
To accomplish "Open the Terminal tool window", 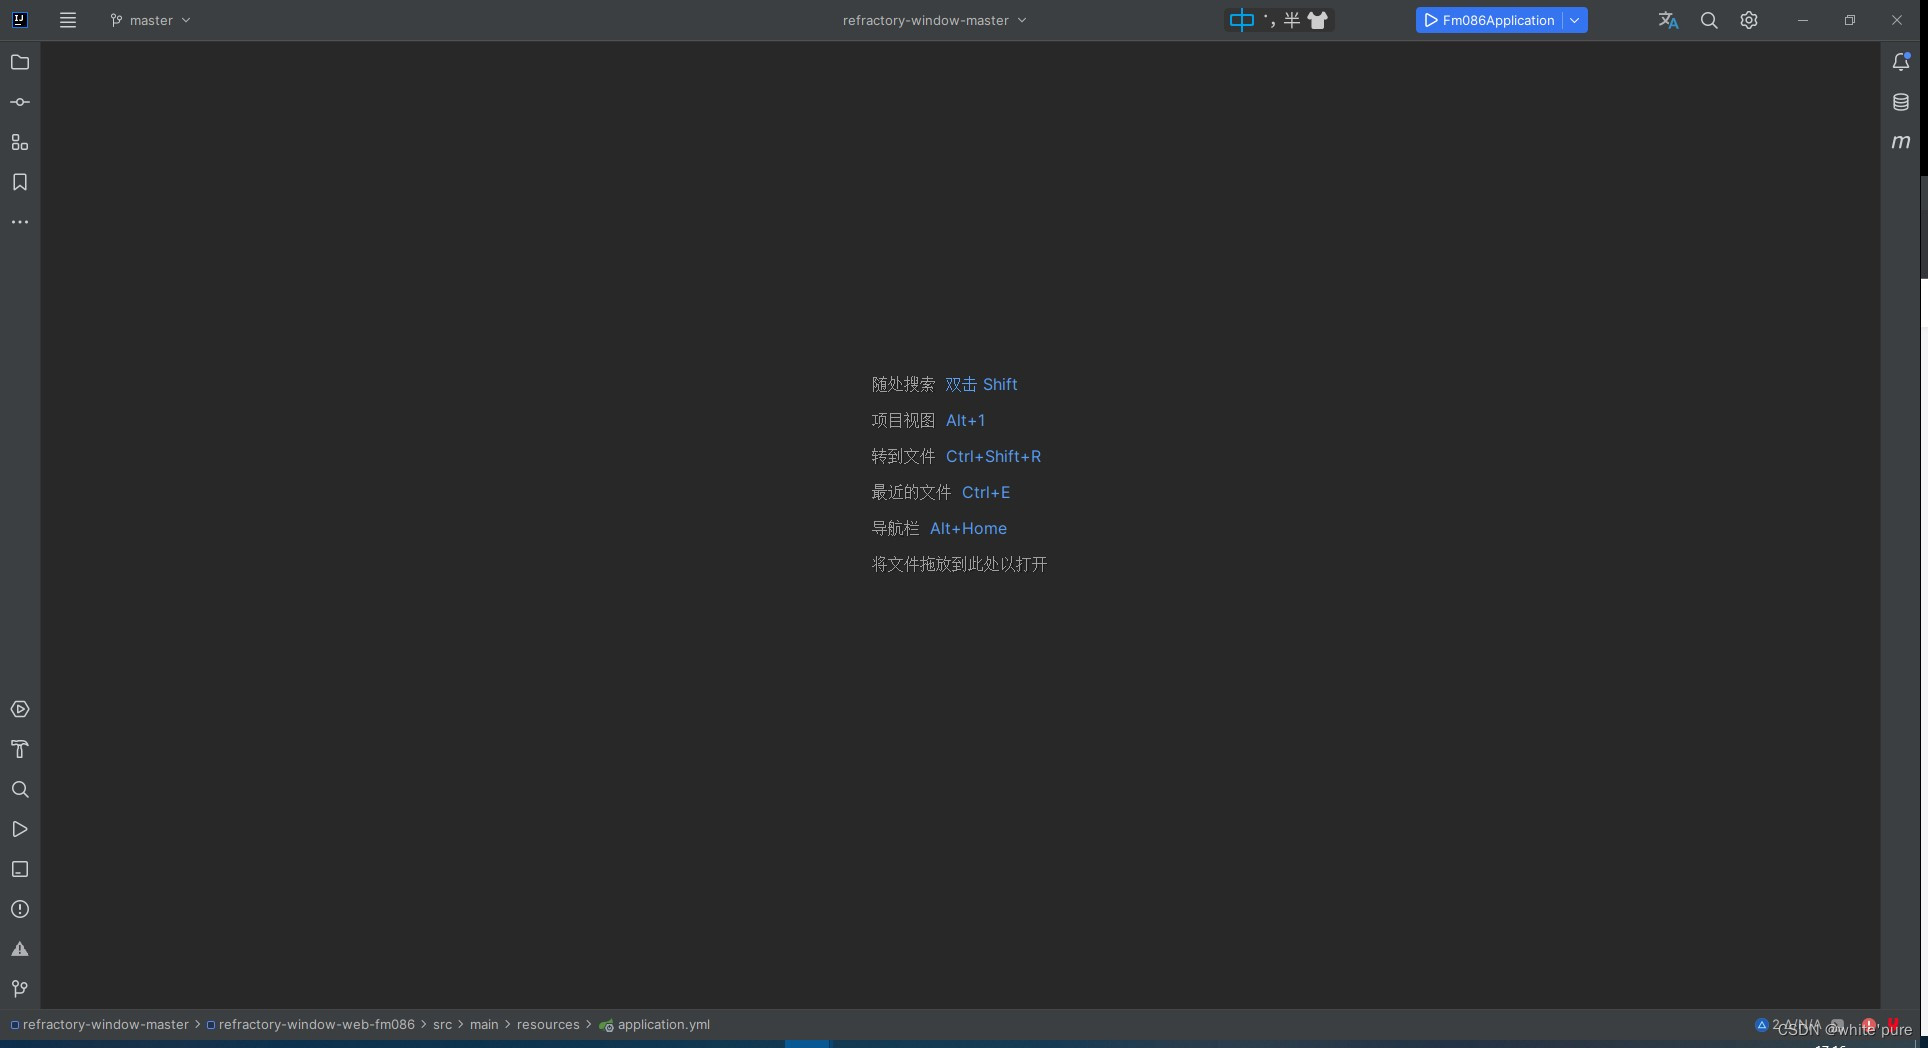I will pyautogui.click(x=20, y=869).
